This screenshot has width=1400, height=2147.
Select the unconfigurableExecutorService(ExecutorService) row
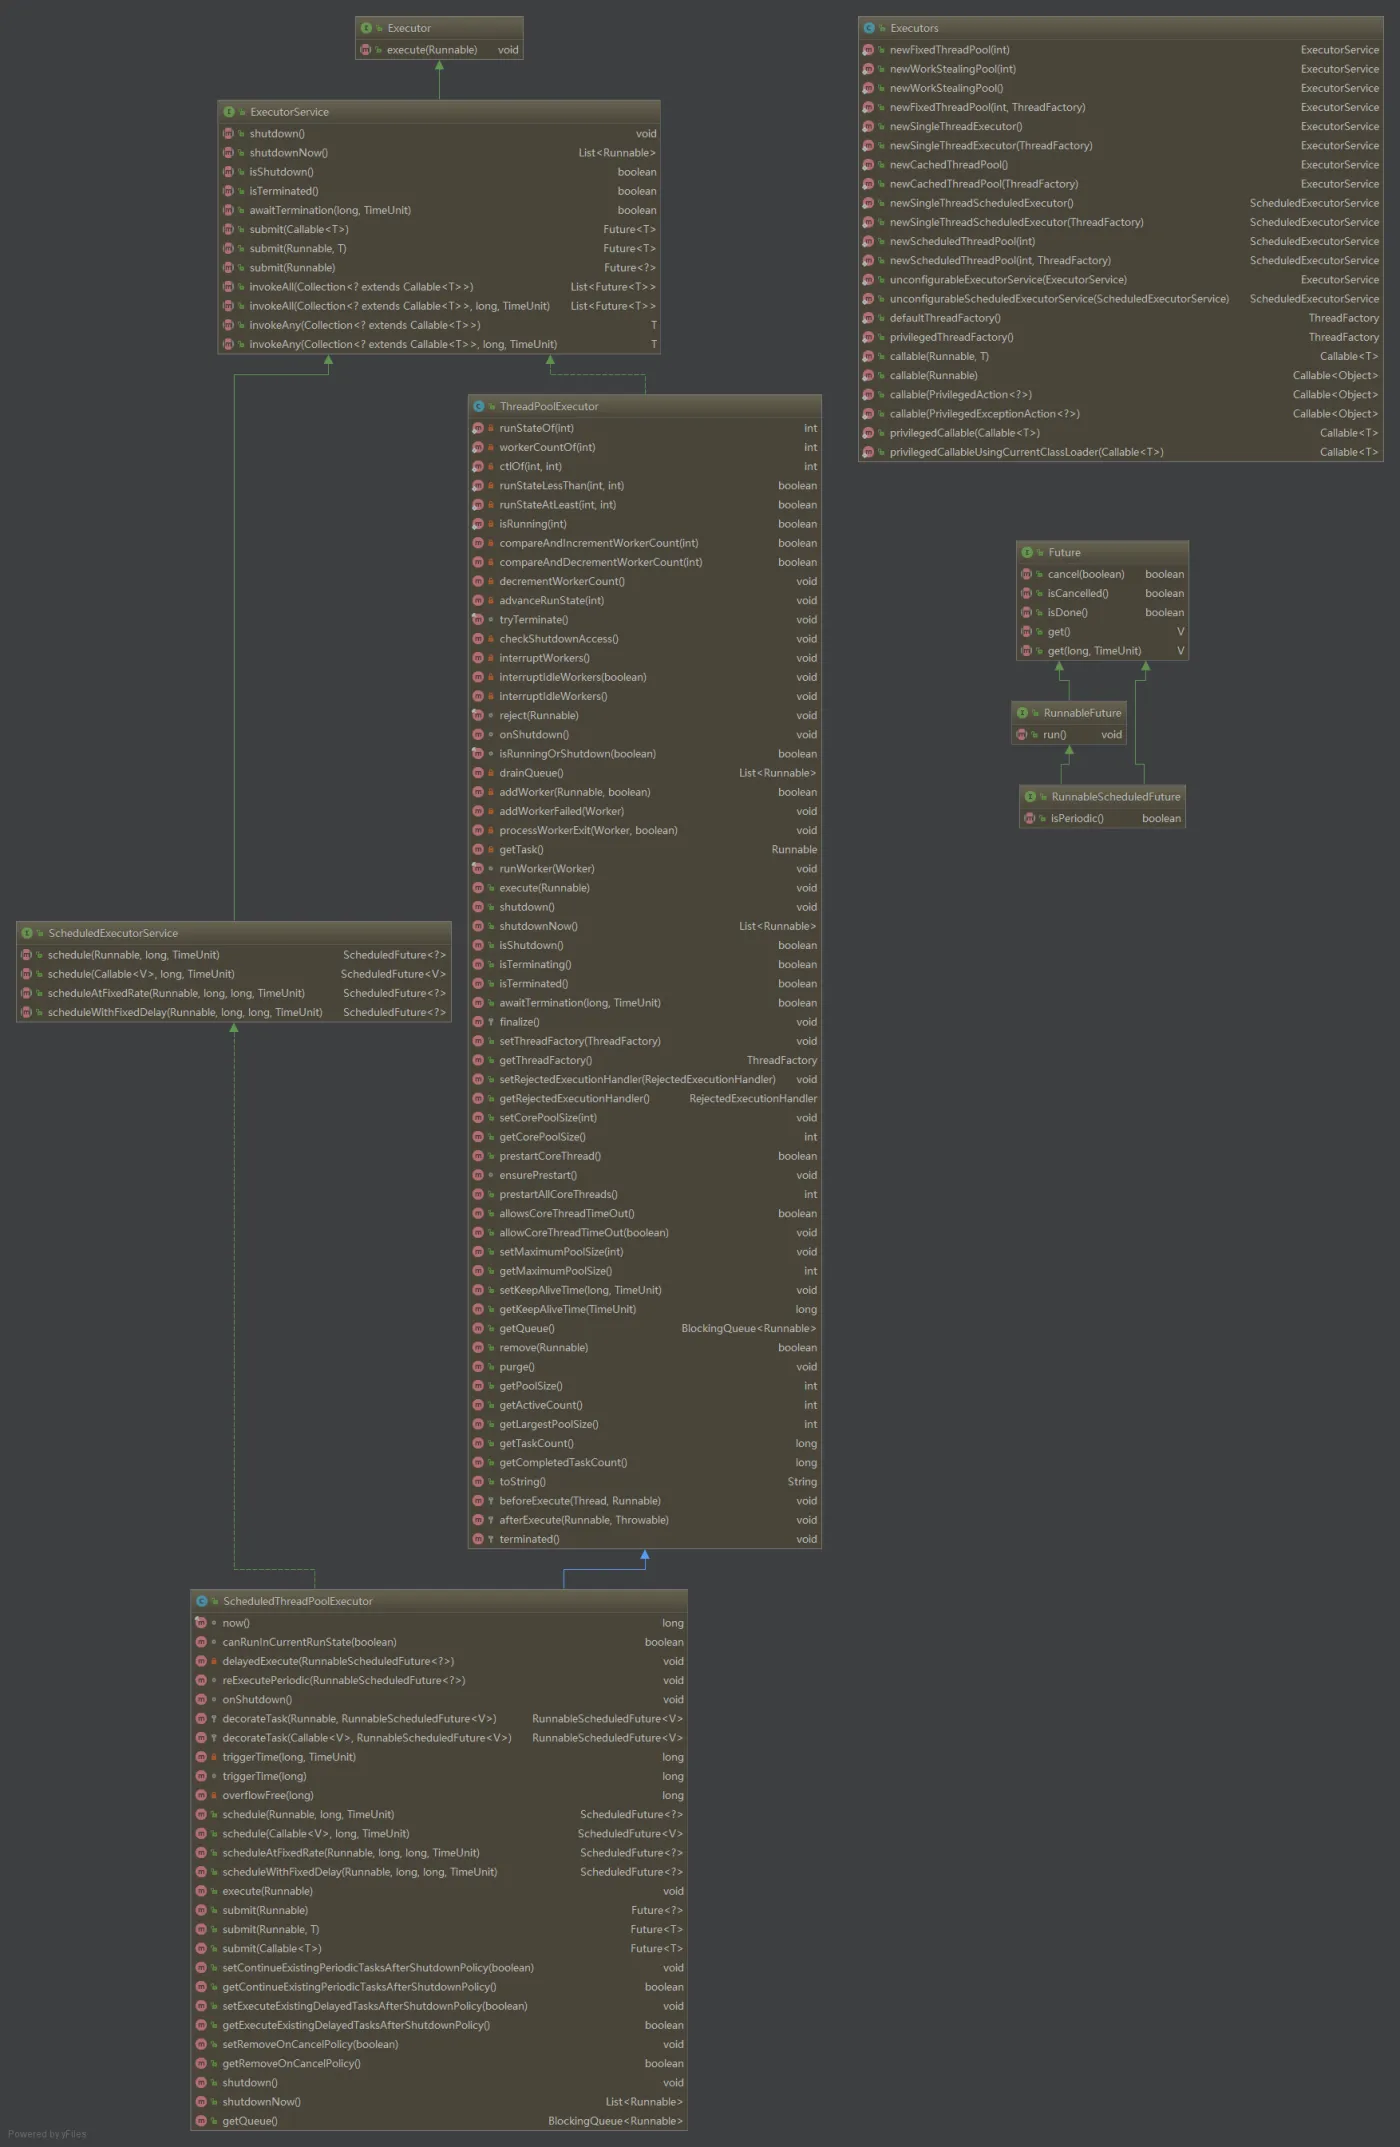pyautogui.click(x=1120, y=280)
